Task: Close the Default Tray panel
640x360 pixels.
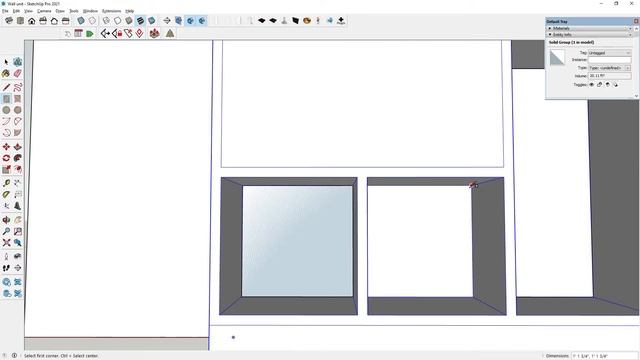Action: tap(636, 21)
